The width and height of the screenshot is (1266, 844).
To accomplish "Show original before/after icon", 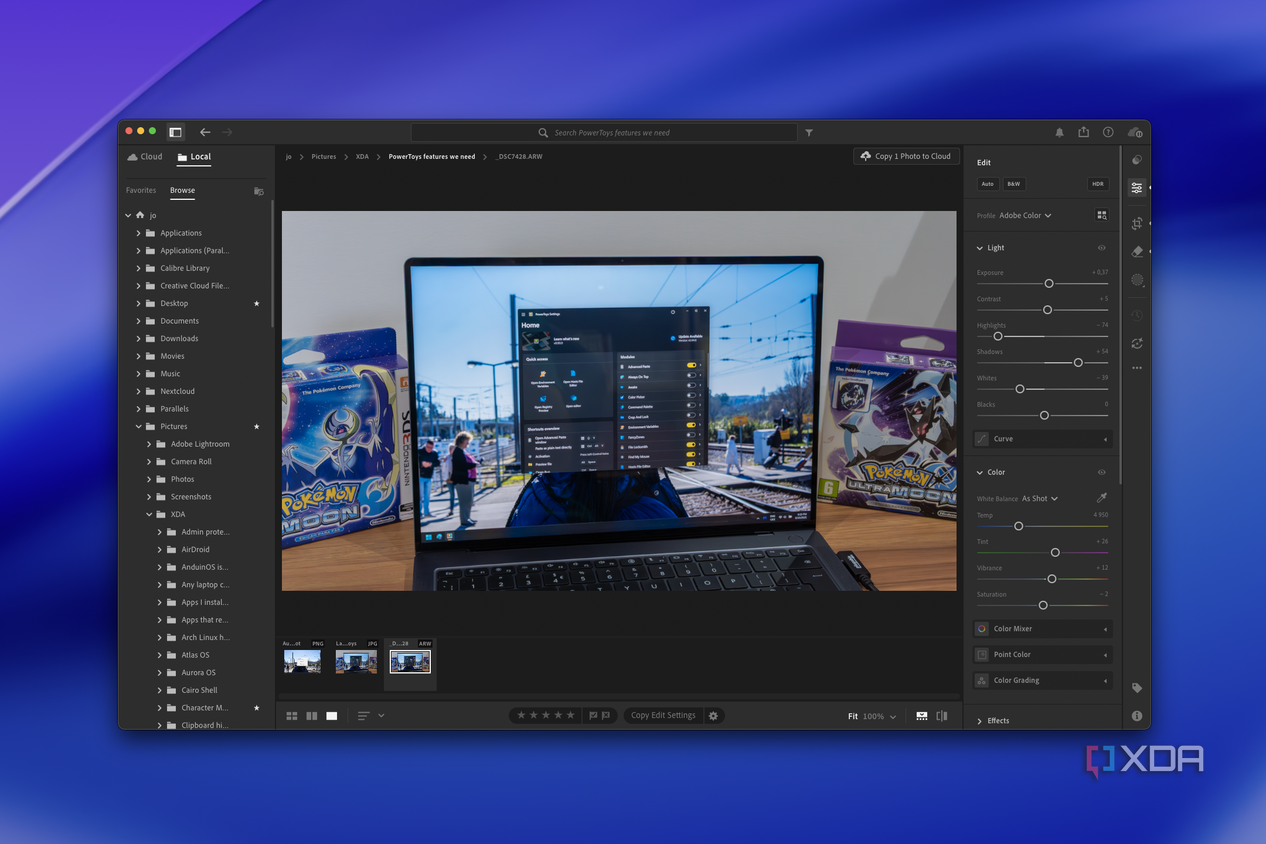I will point(942,716).
